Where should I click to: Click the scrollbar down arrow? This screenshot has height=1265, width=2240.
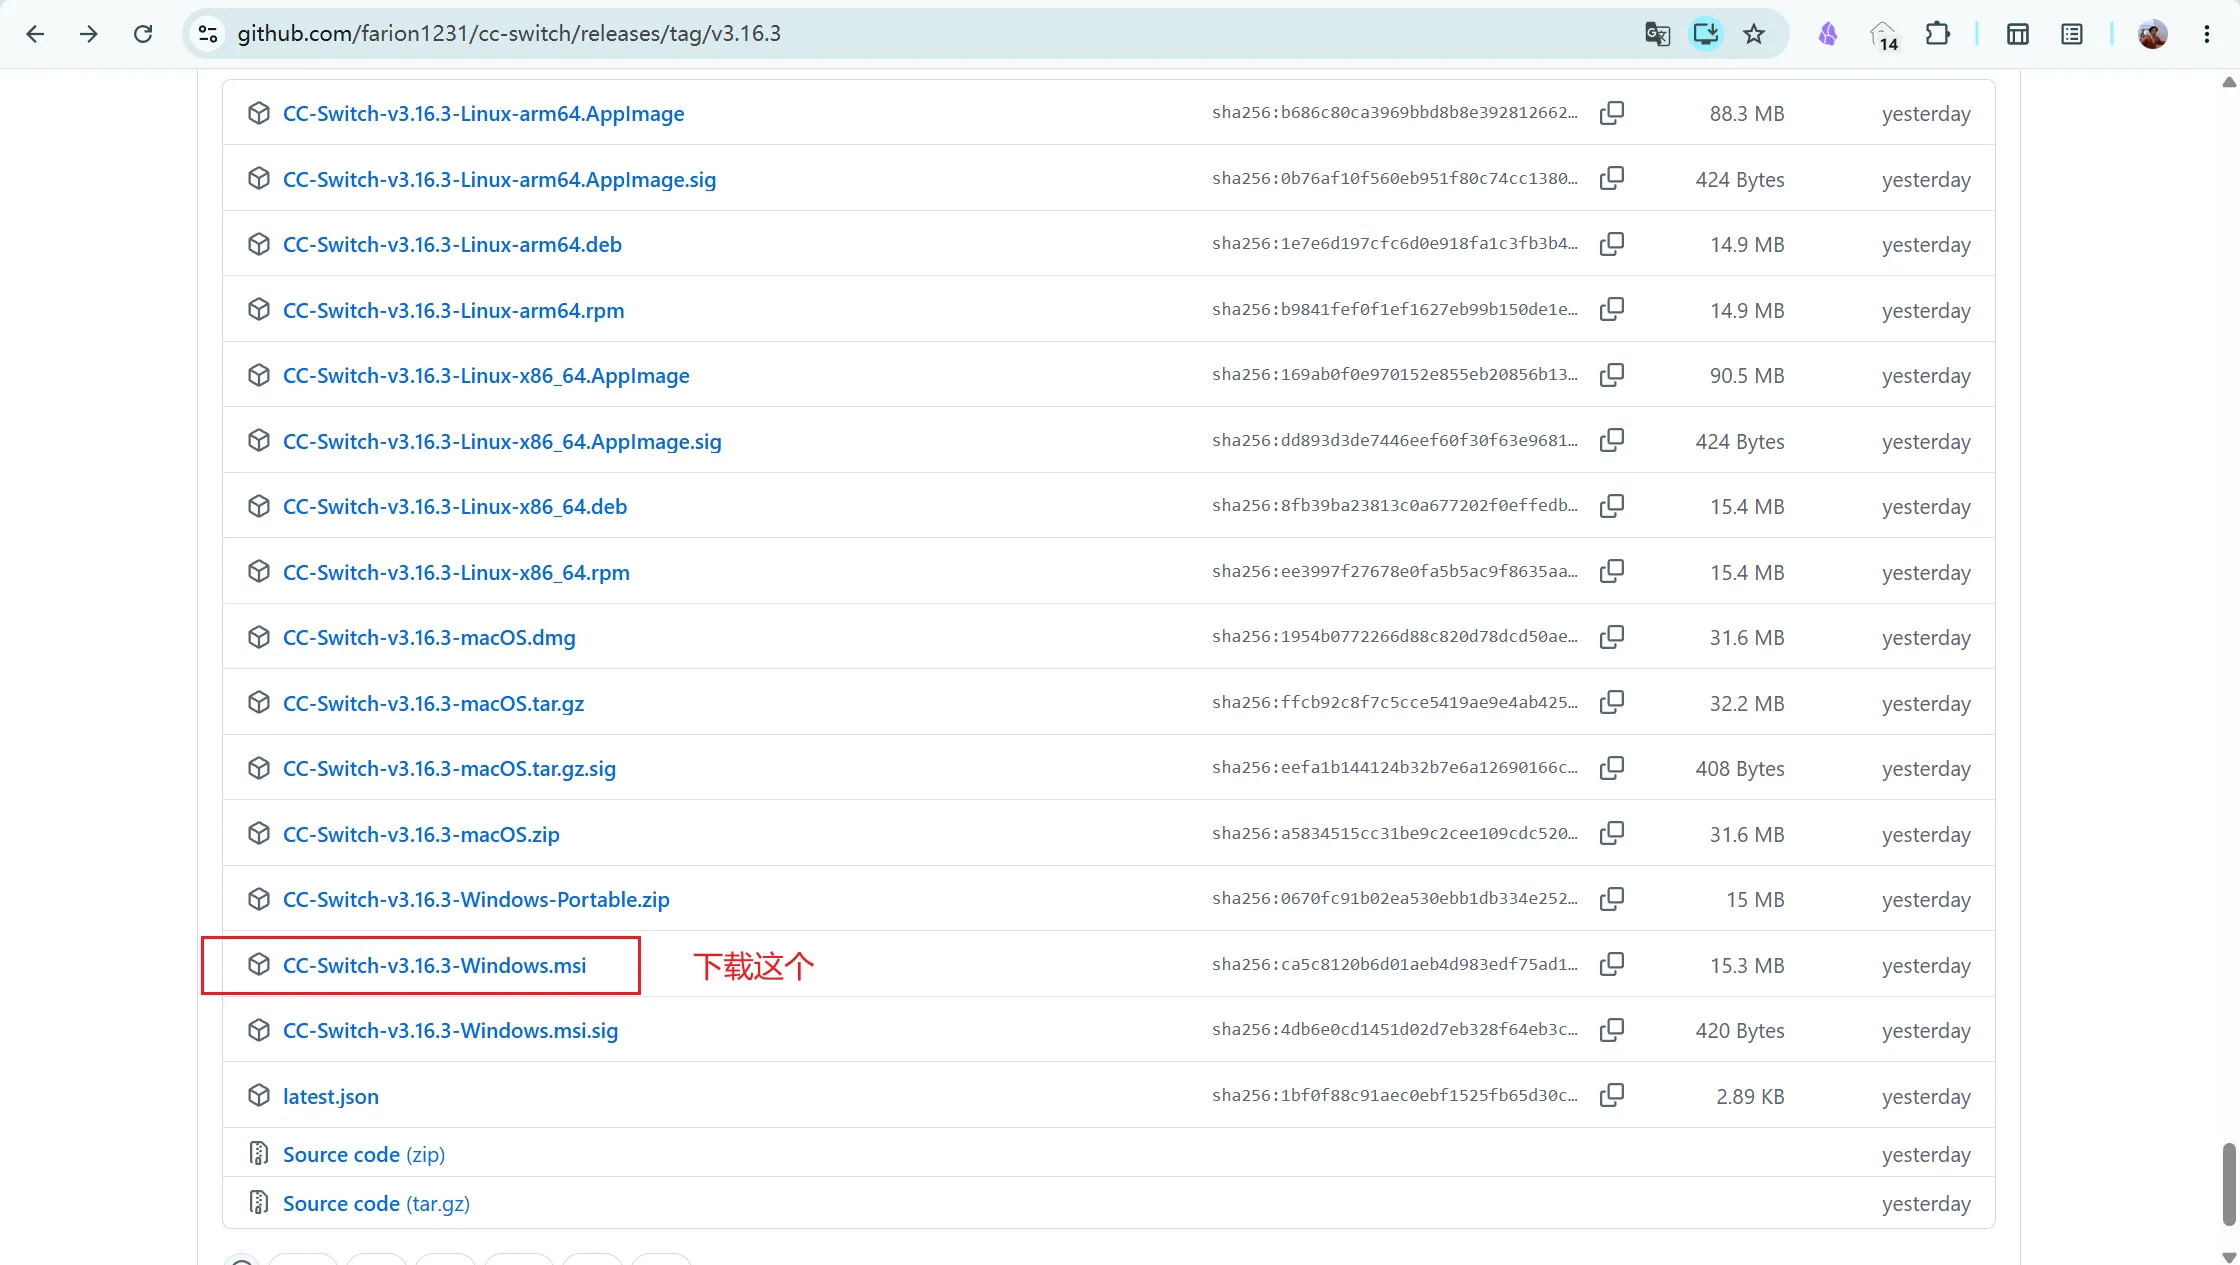click(x=2229, y=1256)
